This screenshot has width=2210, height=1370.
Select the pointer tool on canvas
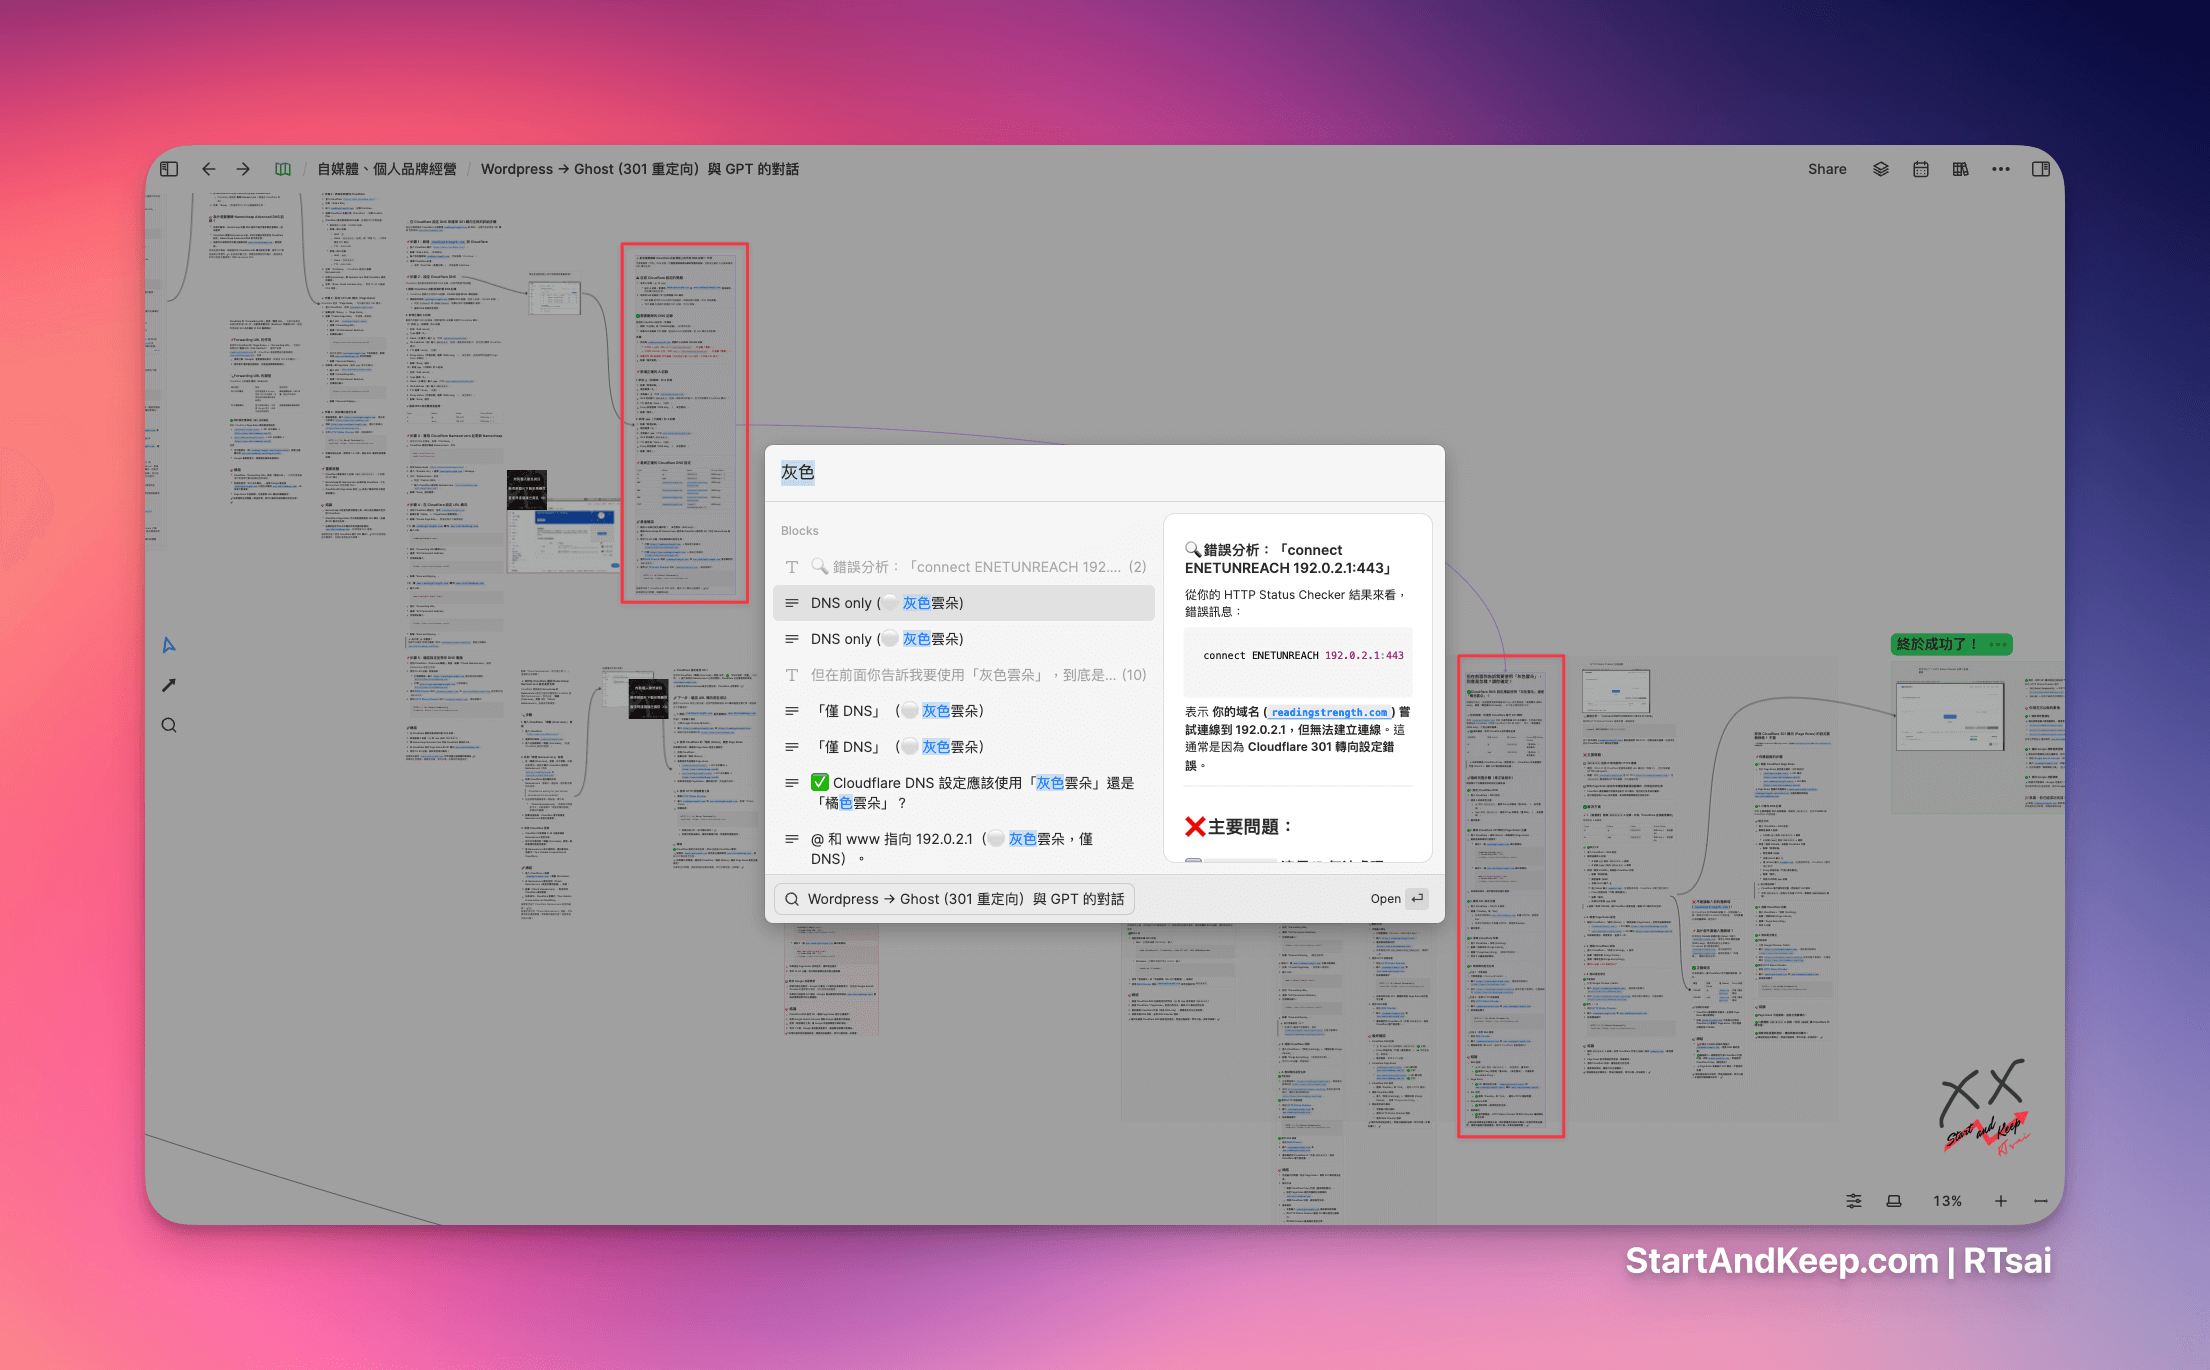(x=169, y=645)
